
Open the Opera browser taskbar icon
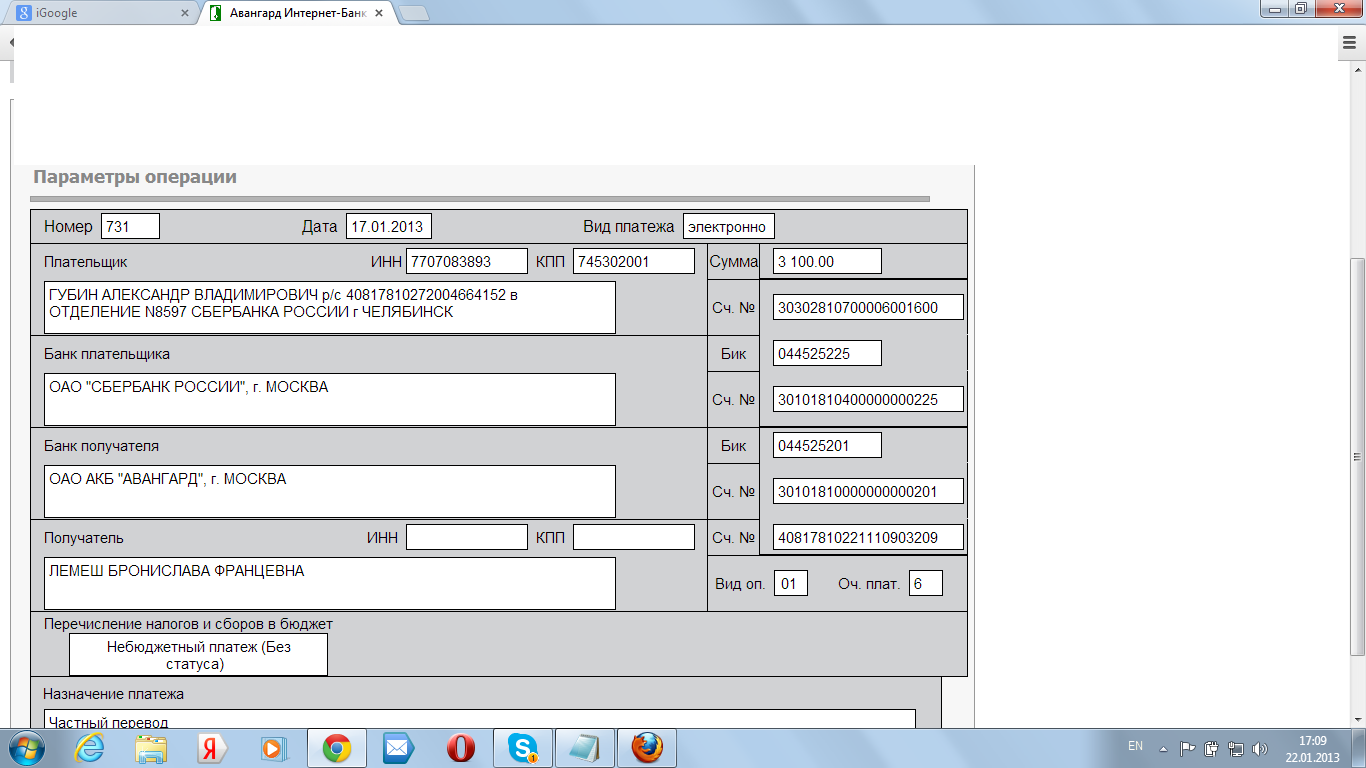point(461,748)
